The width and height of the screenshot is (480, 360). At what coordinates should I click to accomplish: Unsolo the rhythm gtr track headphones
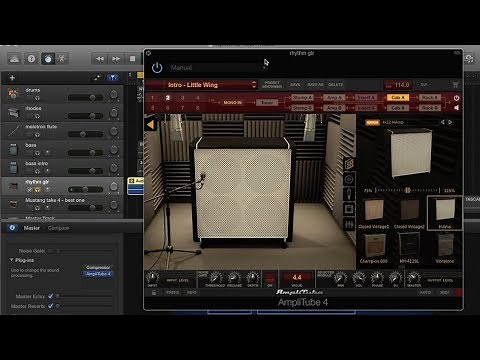[x=38, y=190]
